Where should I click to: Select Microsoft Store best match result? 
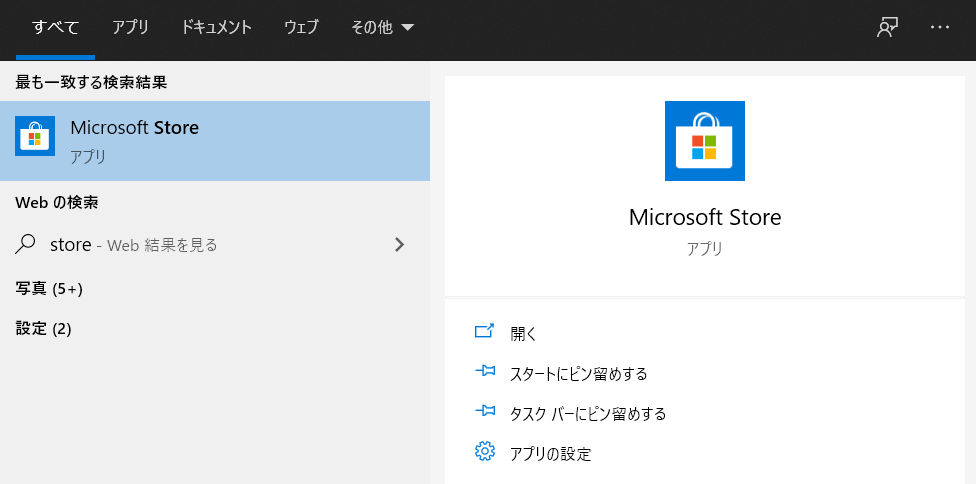(215, 141)
